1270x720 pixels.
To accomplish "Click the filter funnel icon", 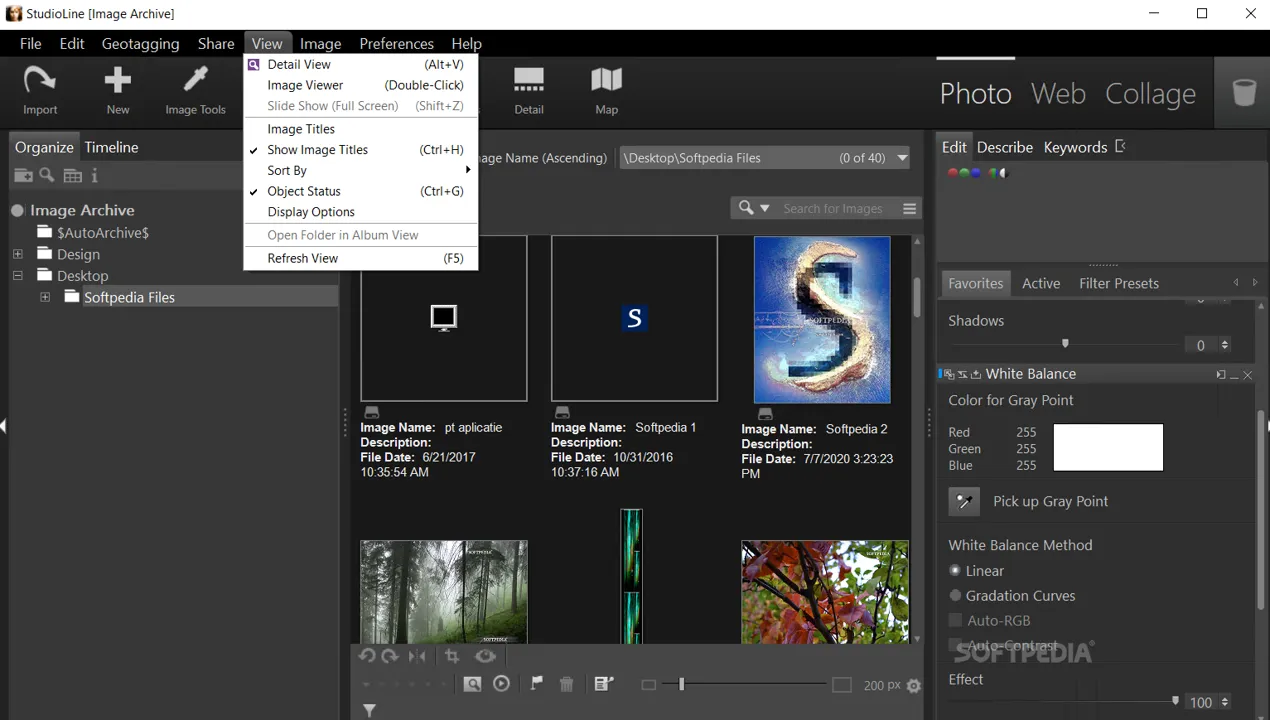I will (x=369, y=710).
